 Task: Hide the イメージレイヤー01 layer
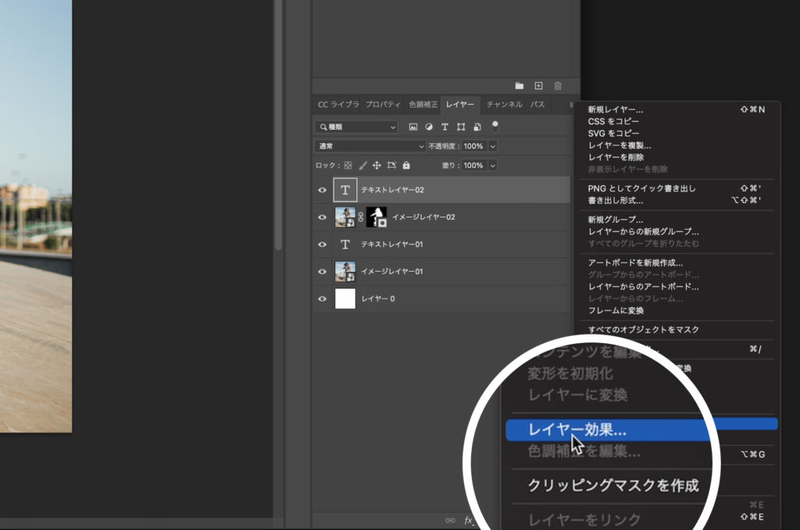322,271
